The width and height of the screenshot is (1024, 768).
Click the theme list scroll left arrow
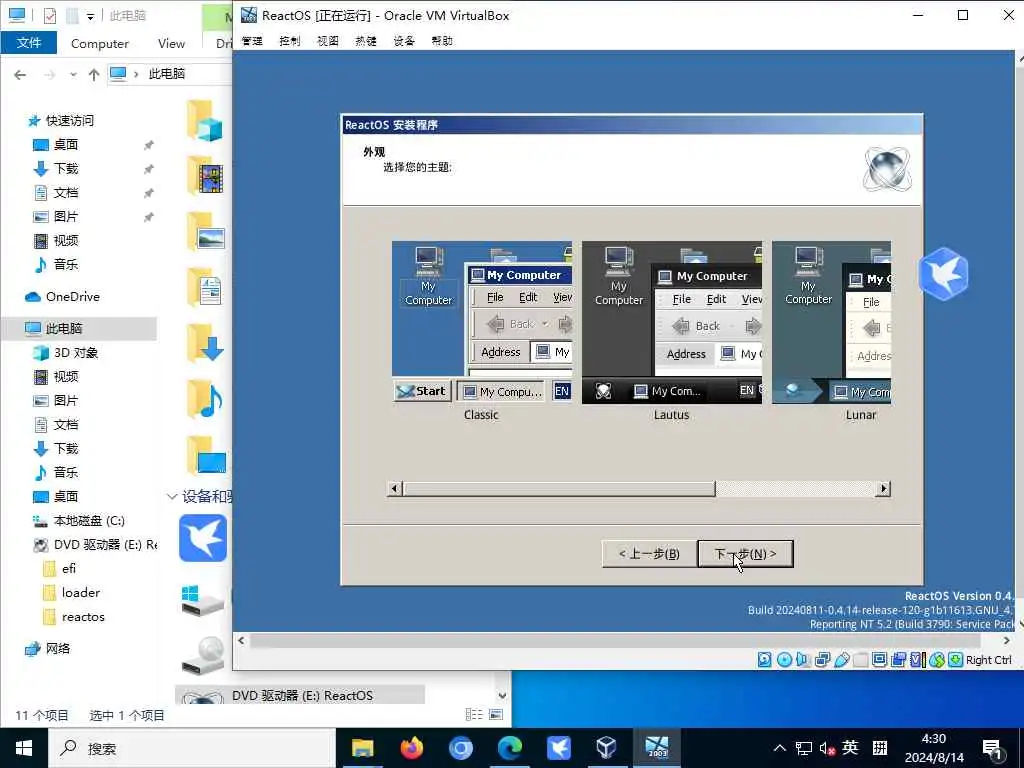(394, 489)
